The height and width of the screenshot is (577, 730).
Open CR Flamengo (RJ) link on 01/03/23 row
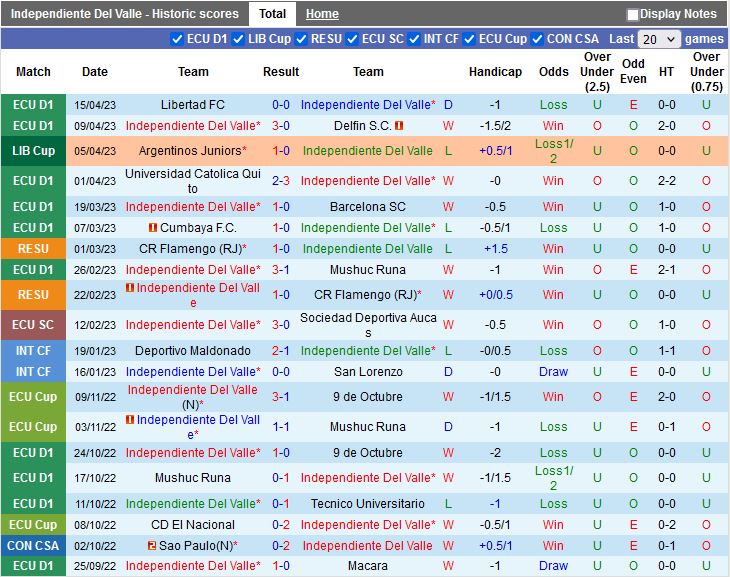193,249
